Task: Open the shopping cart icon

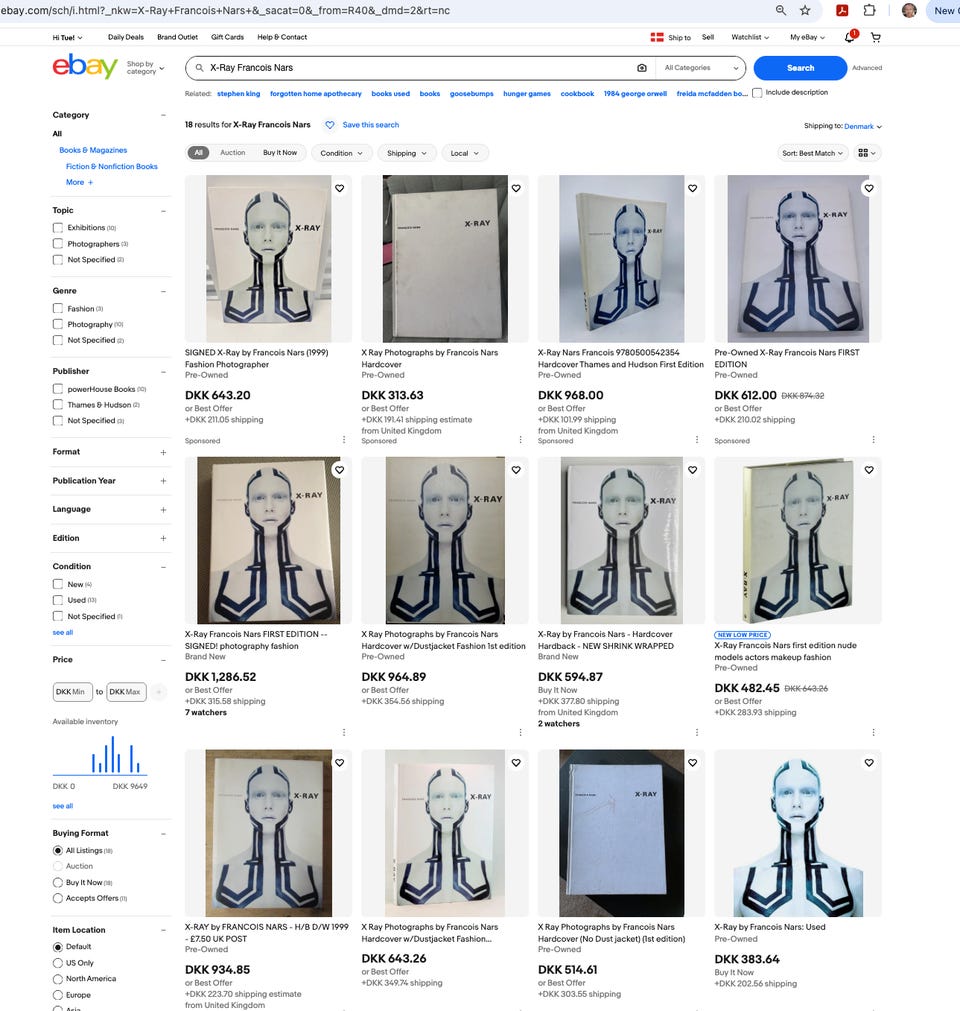Action: tap(876, 37)
